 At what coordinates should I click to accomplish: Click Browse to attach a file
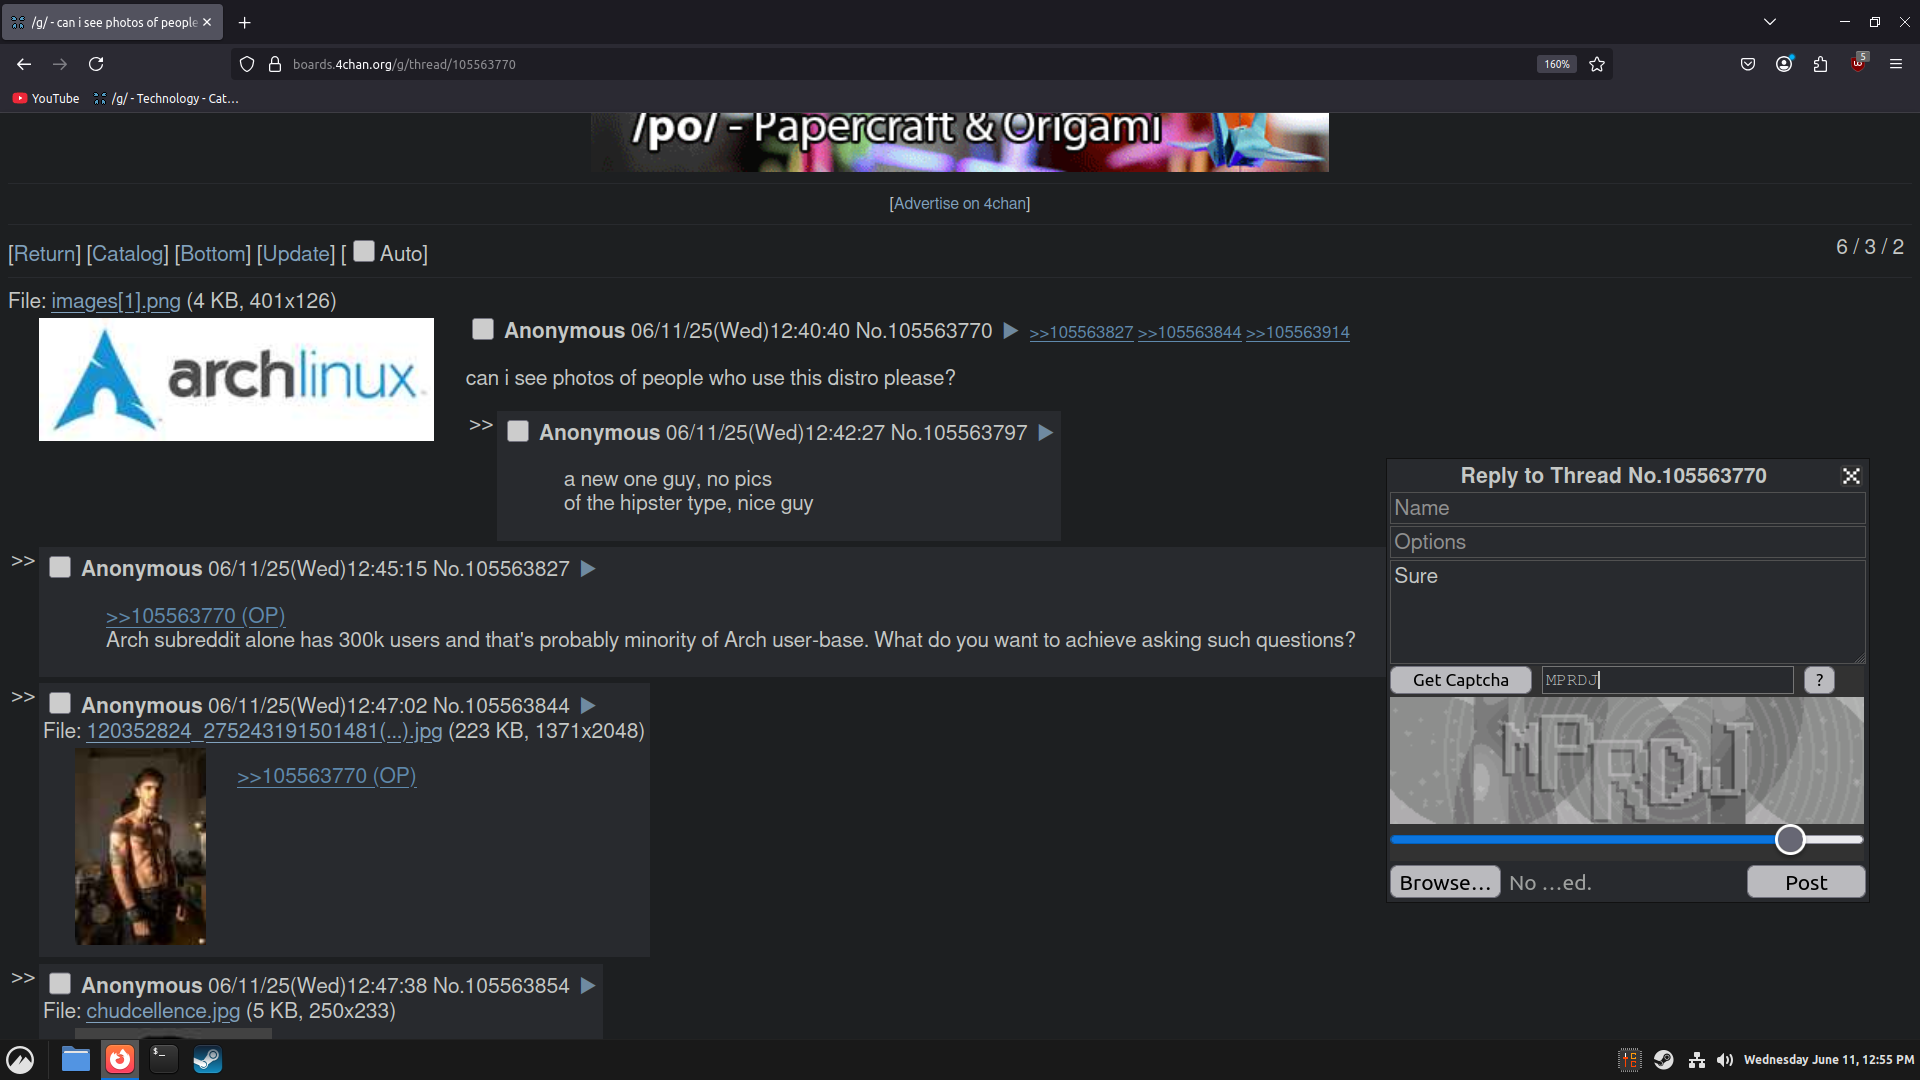click(1444, 882)
